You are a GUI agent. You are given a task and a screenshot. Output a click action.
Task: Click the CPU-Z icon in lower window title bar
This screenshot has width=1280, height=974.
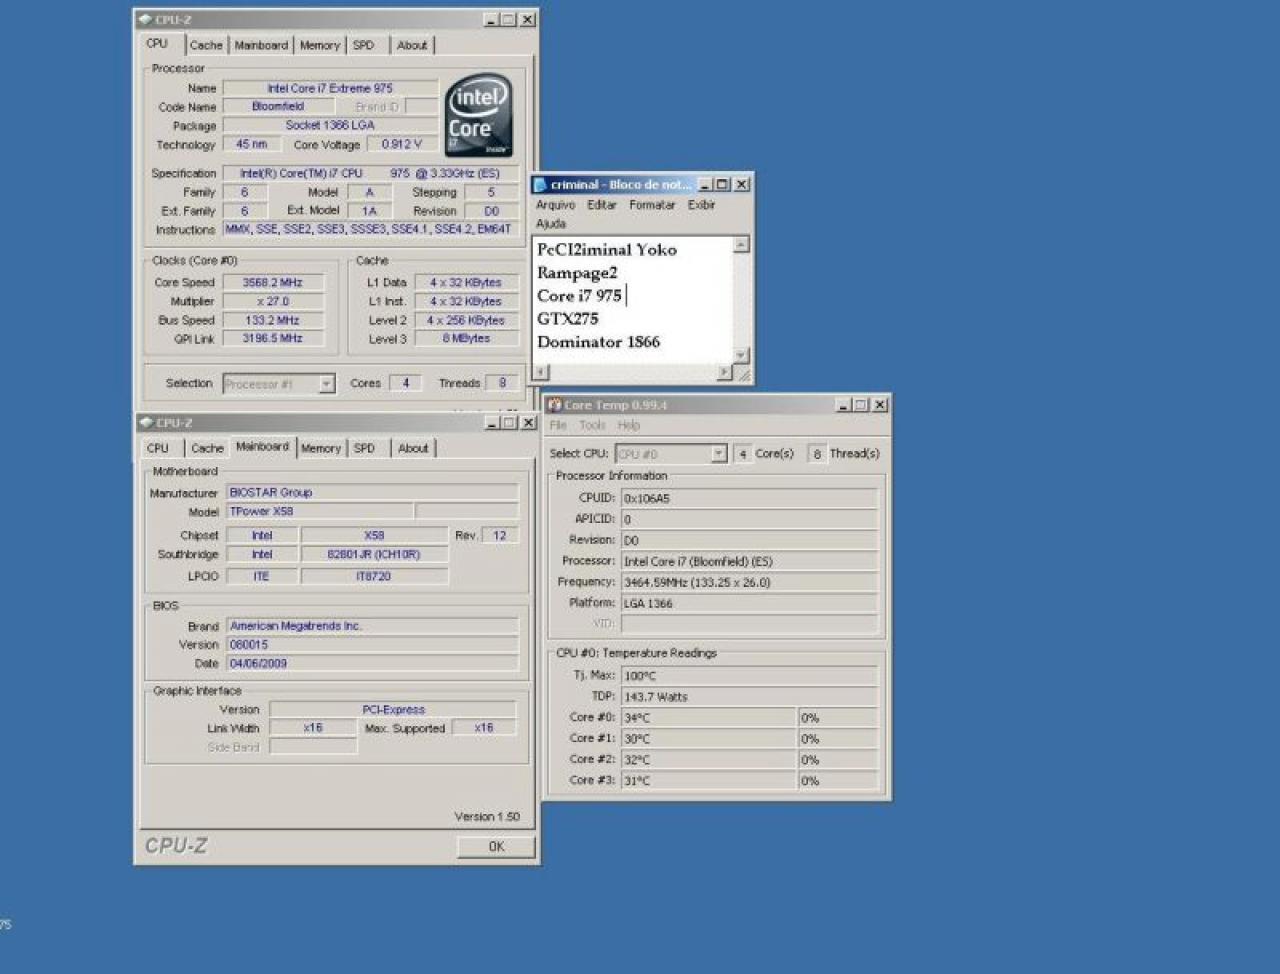[x=147, y=423]
